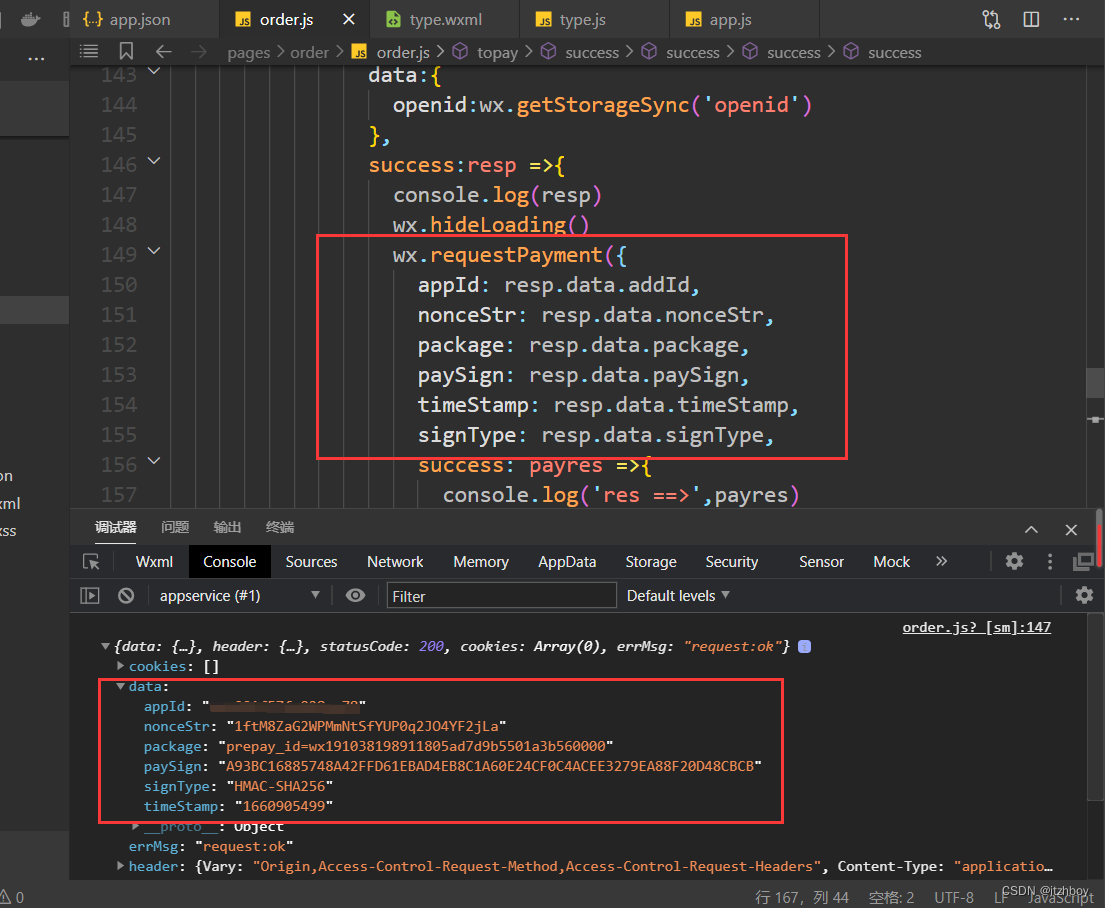1105x908 pixels.
Task: Open the Mock devtools tab
Action: [891, 562]
